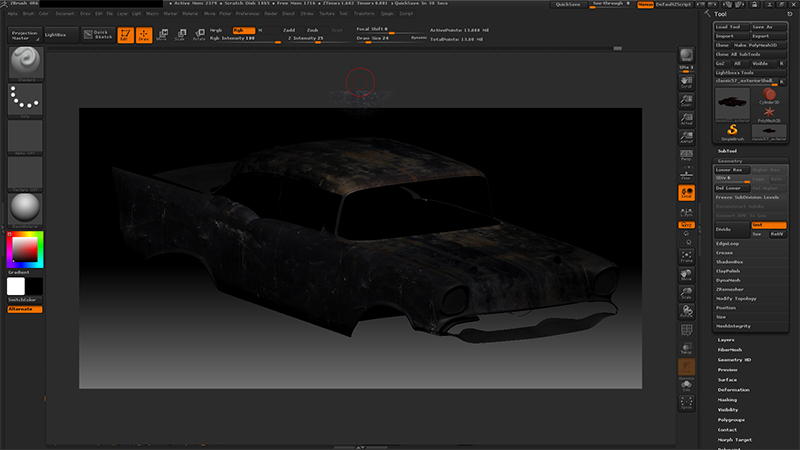Screen dimensions: 800x450
Task: Toggle the Mrgb channel button
Action: (x=216, y=30)
